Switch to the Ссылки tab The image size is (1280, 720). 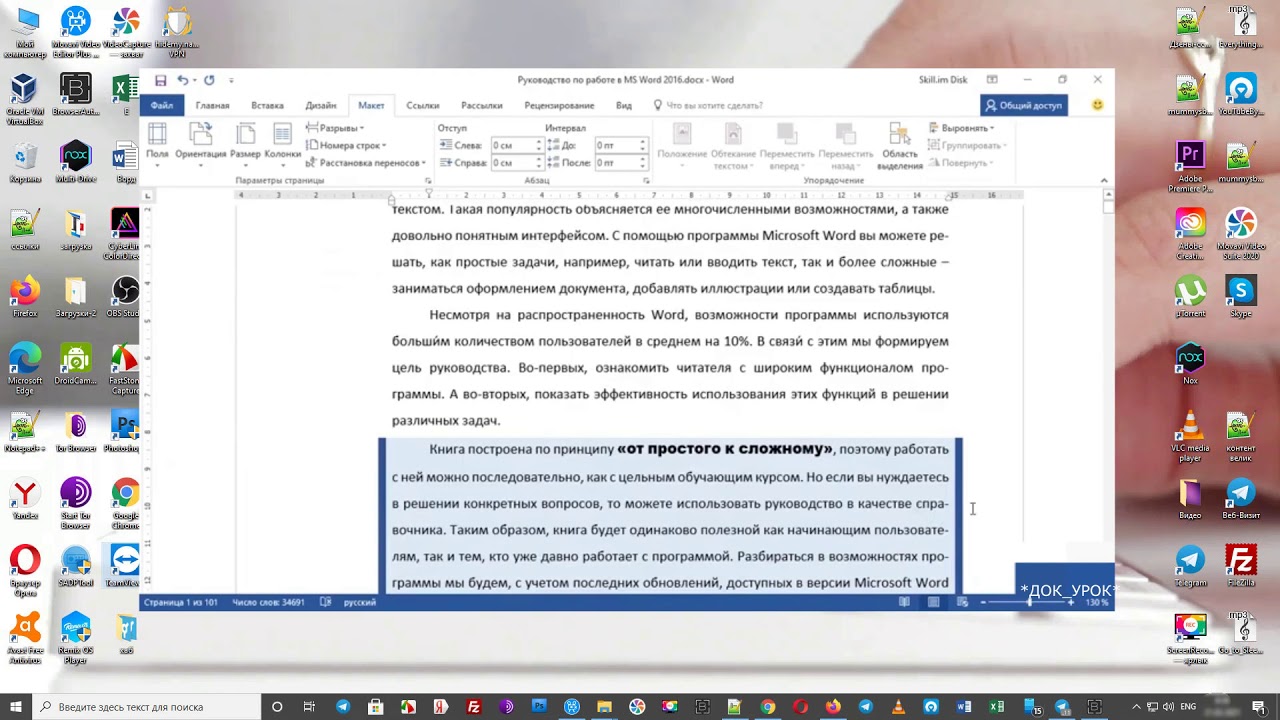click(423, 105)
